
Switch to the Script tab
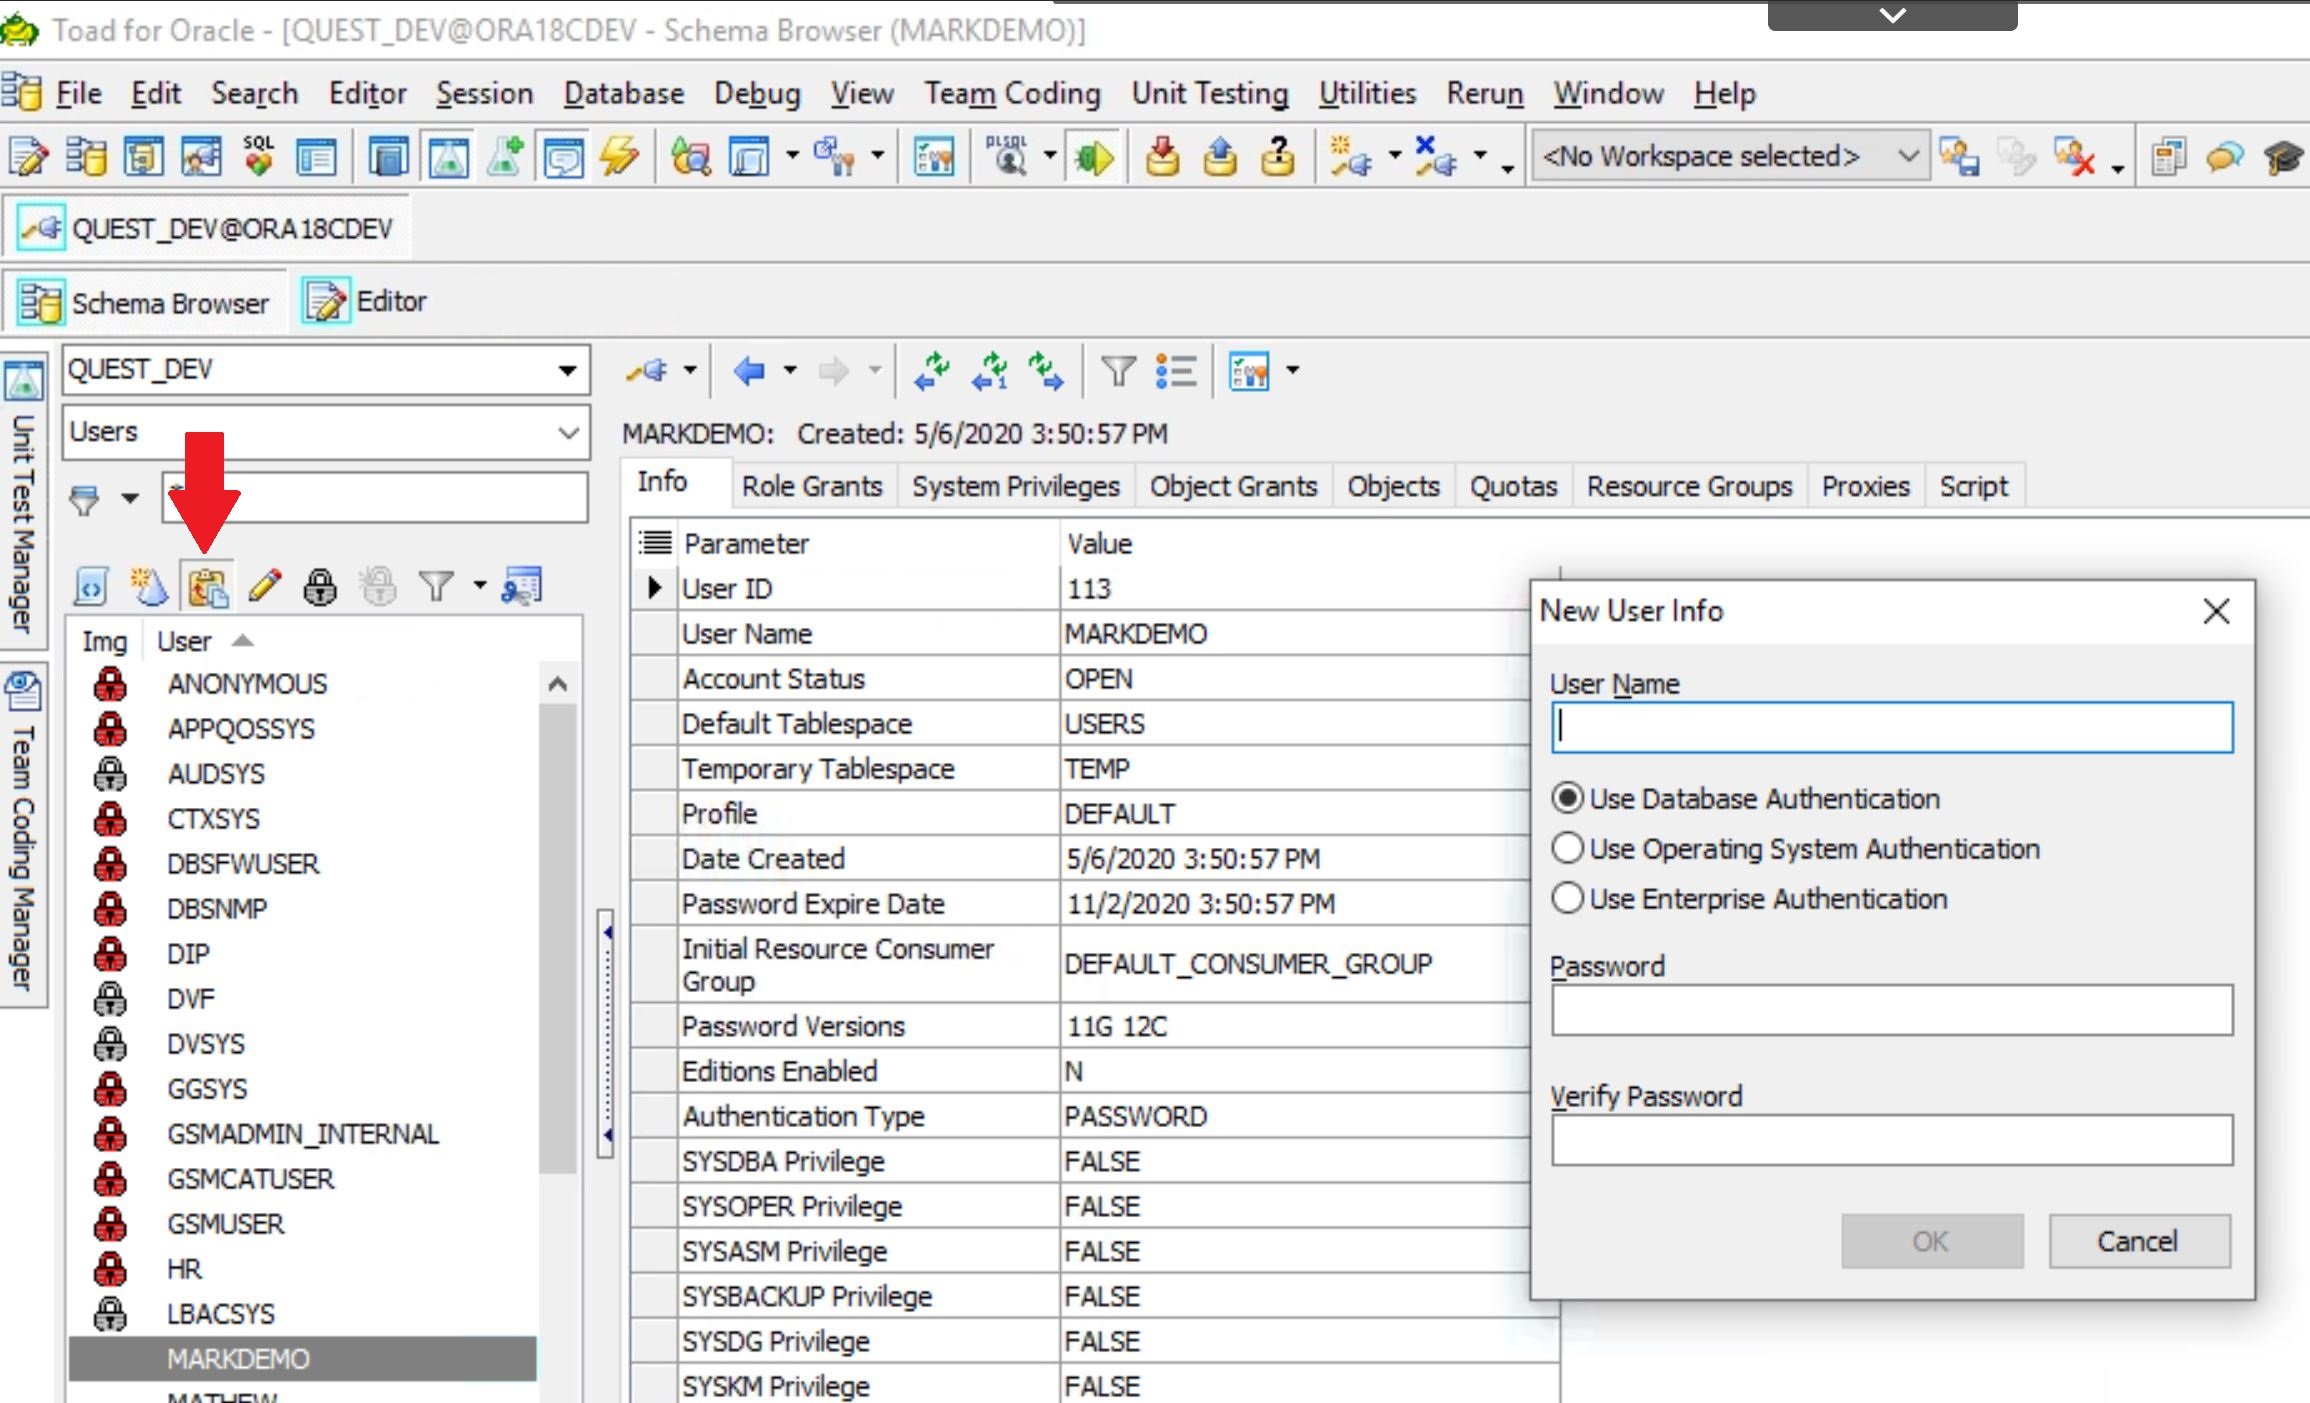[x=1975, y=485]
